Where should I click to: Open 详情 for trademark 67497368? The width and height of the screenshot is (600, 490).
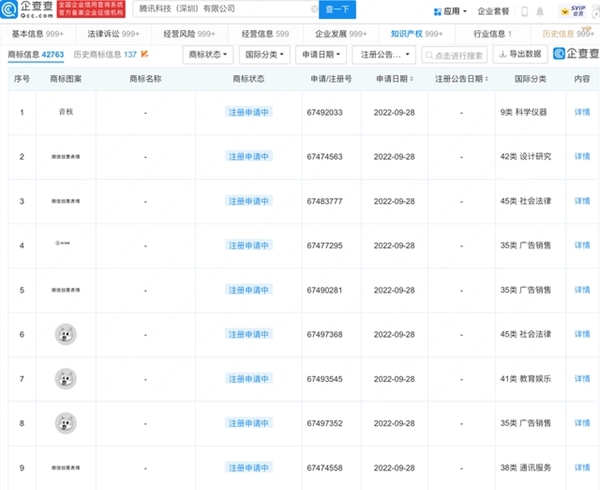[x=582, y=334]
